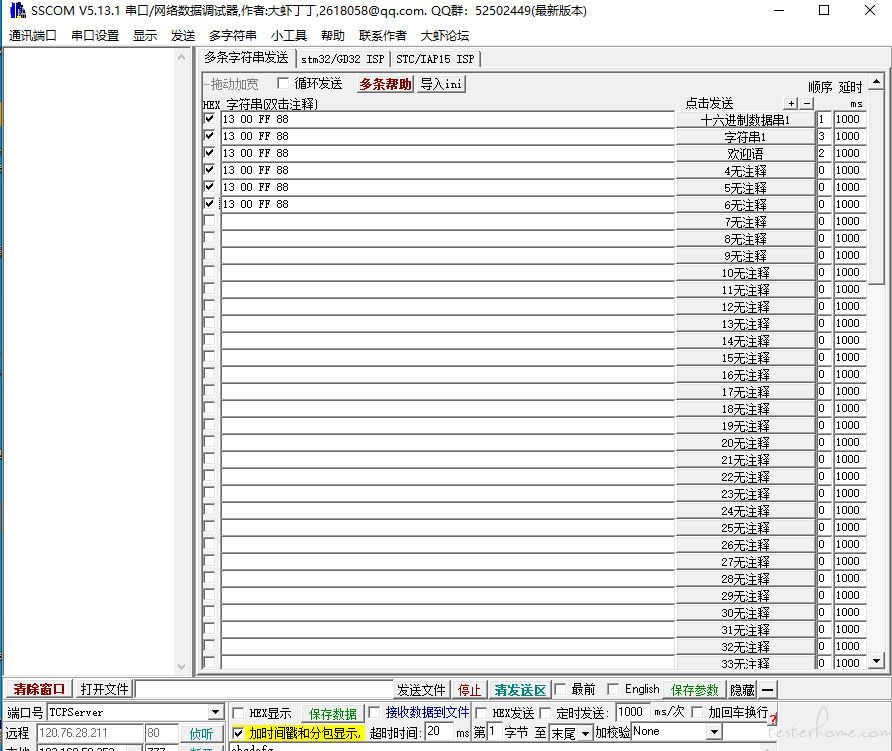The height and width of the screenshot is (751, 892).
Task: Switch to the stm32/GD32 ISP tab
Action: (343, 59)
